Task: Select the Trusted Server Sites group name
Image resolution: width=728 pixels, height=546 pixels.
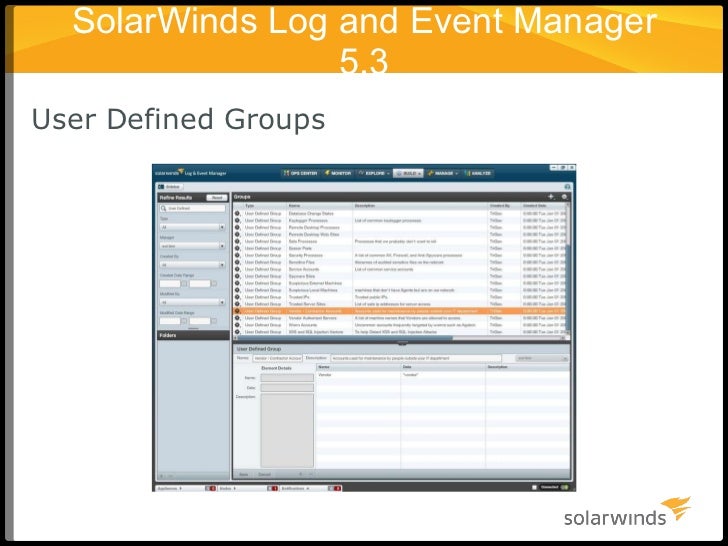Action: (x=307, y=304)
